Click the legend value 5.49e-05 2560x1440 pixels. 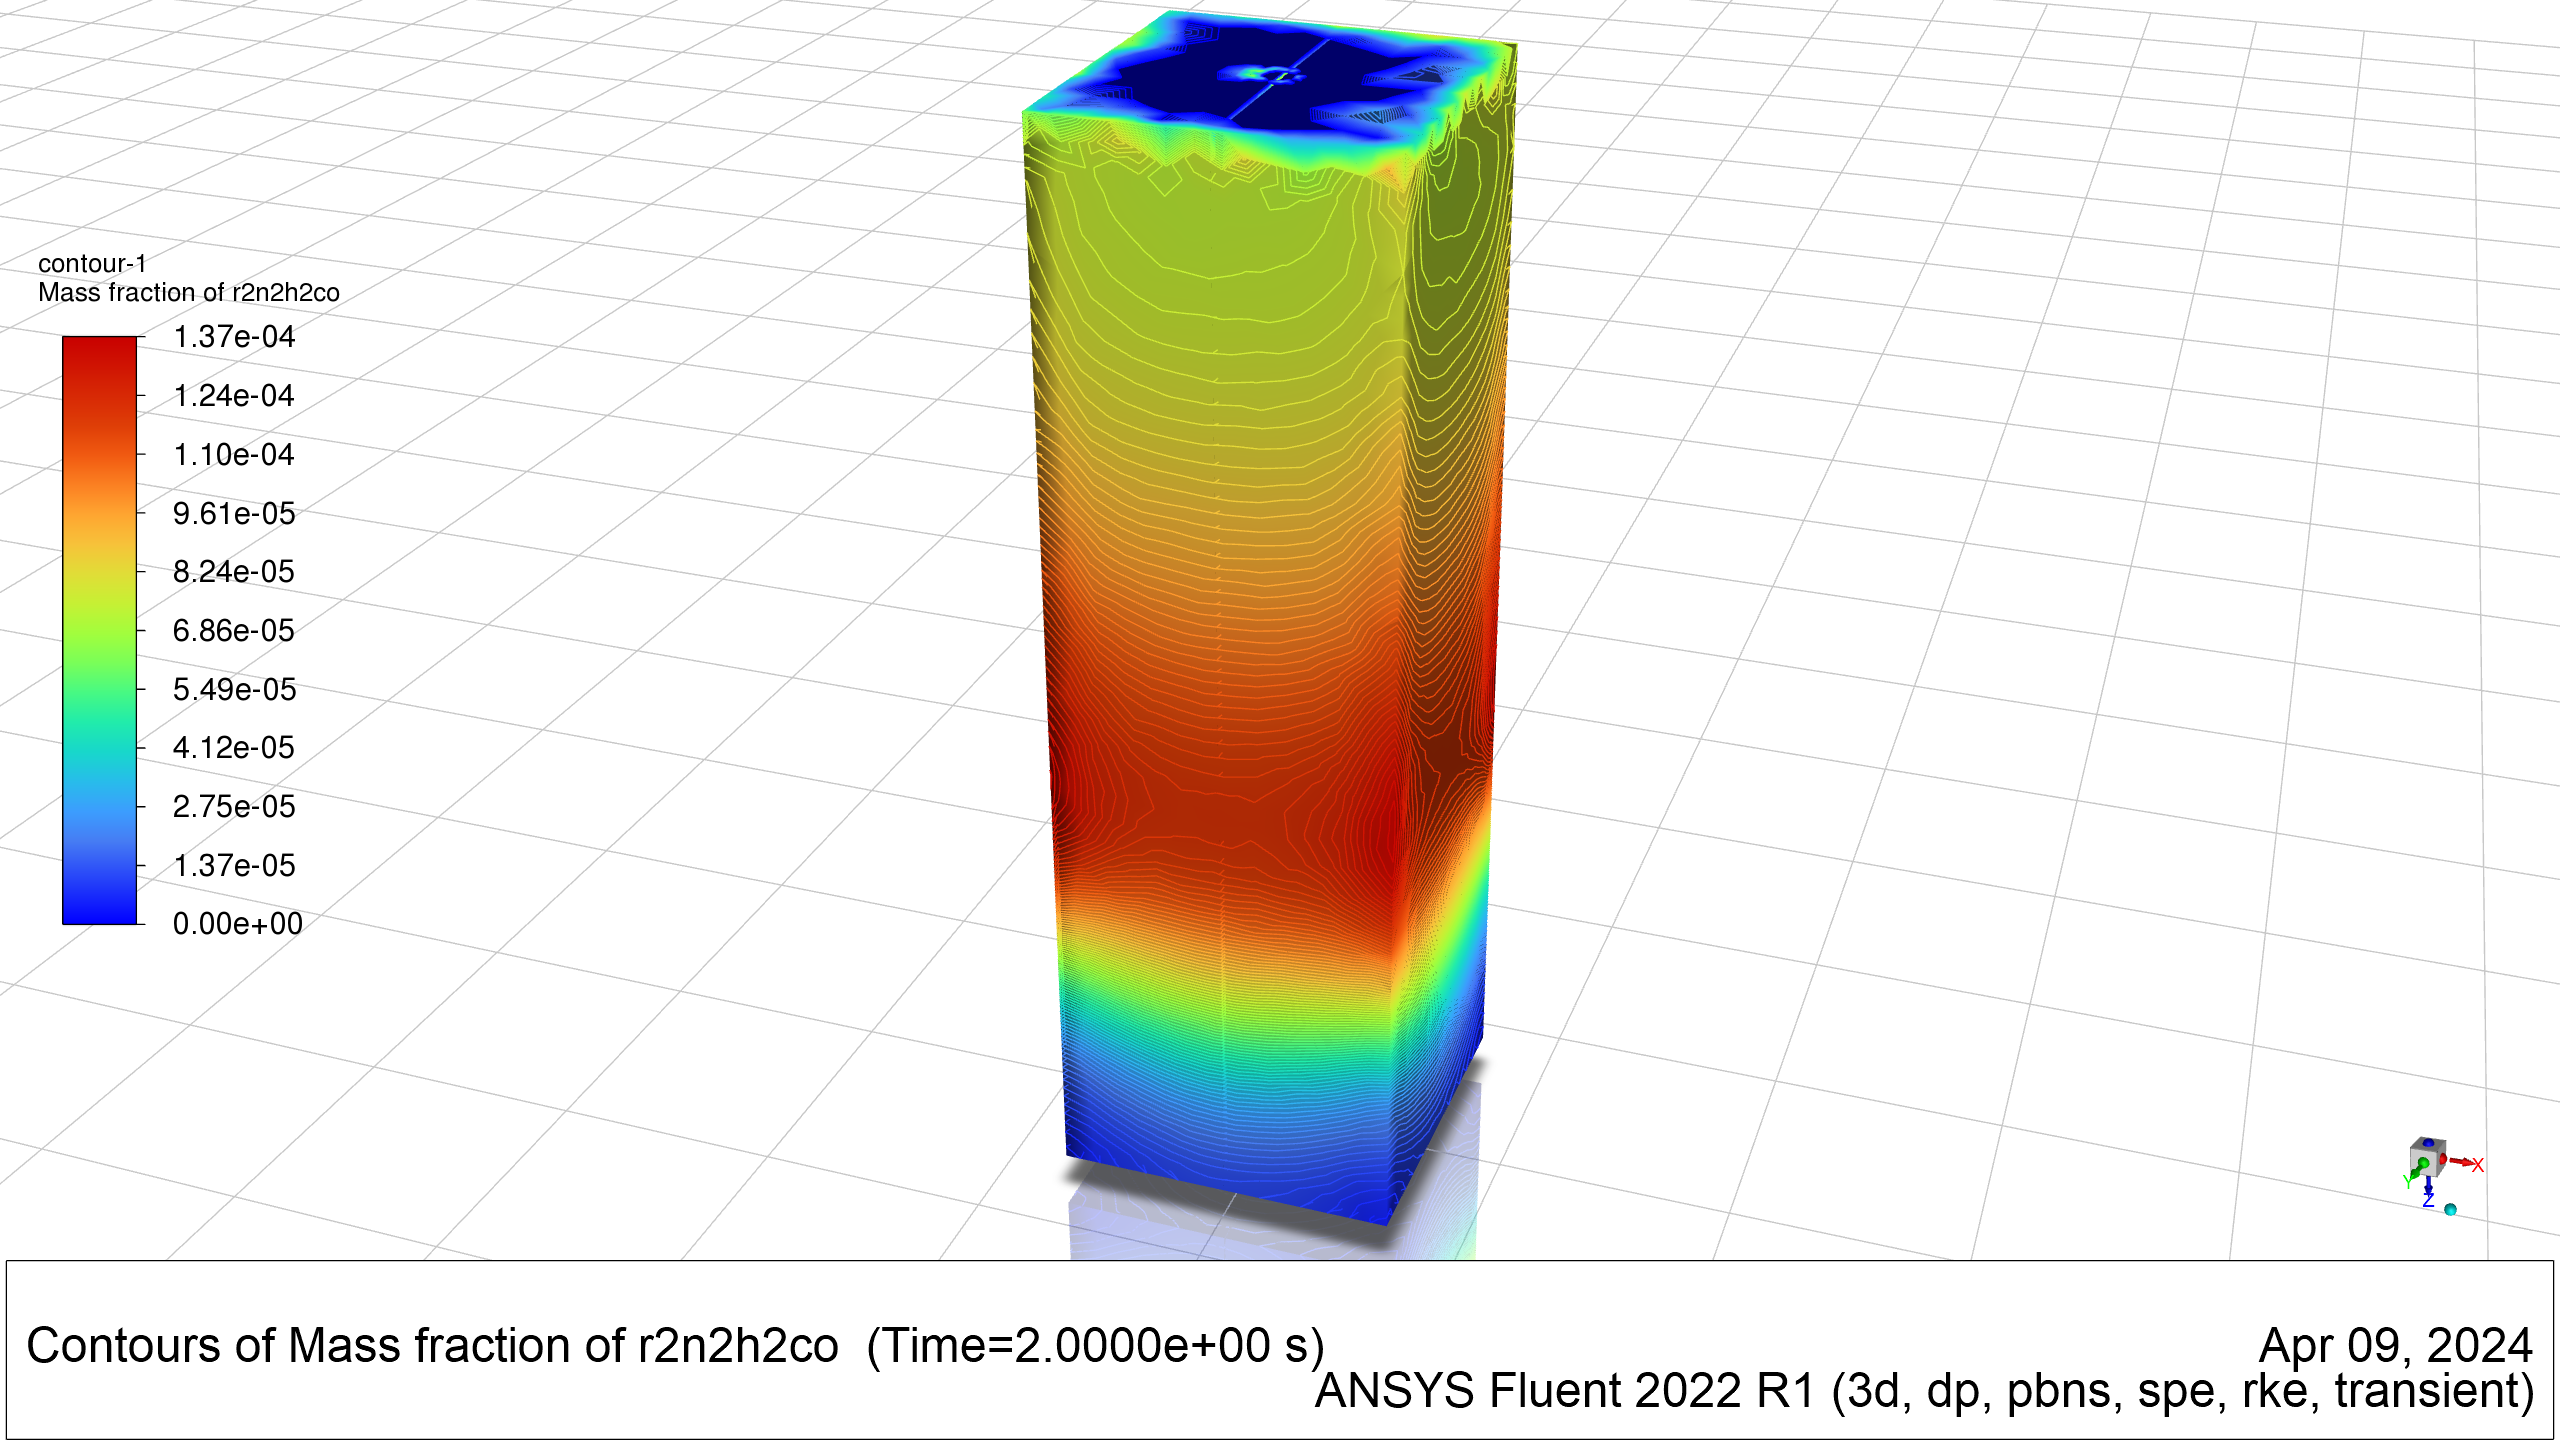[x=234, y=689]
